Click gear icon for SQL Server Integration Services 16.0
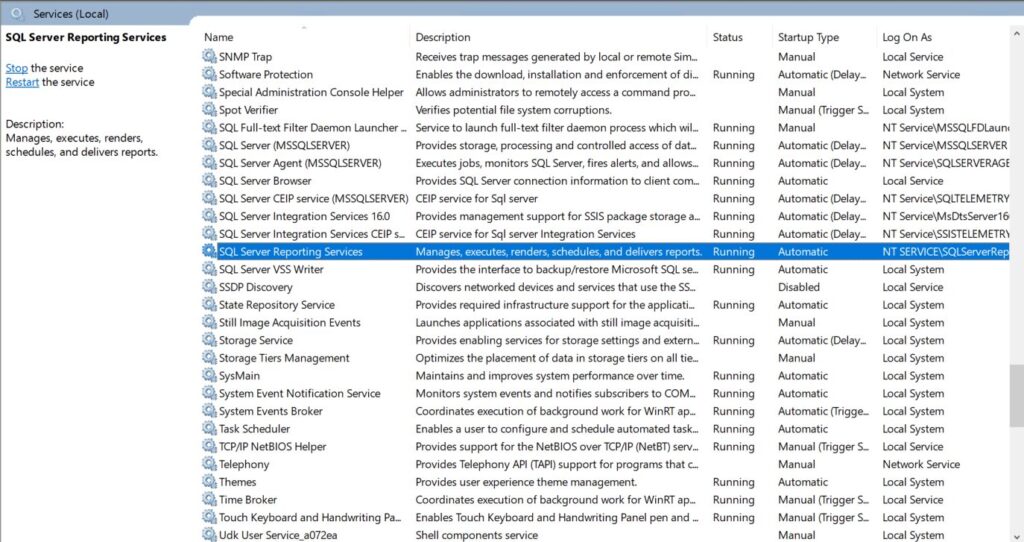This screenshot has height=542, width=1024. (209, 215)
